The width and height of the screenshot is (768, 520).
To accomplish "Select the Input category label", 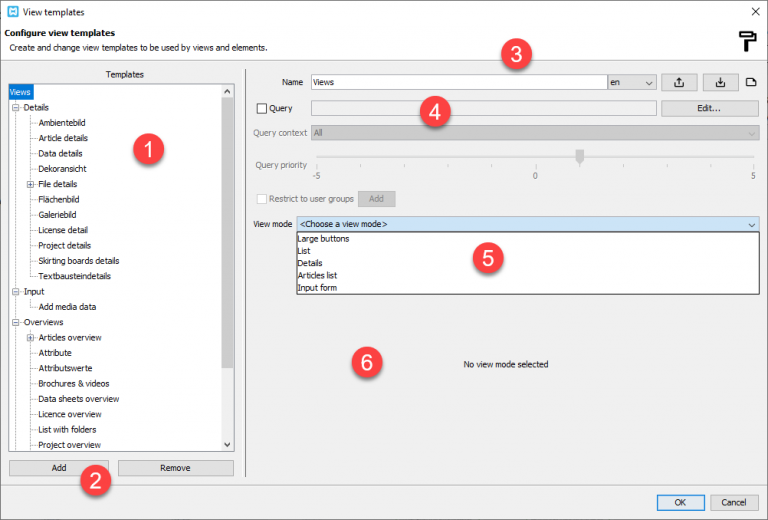I will 34,291.
